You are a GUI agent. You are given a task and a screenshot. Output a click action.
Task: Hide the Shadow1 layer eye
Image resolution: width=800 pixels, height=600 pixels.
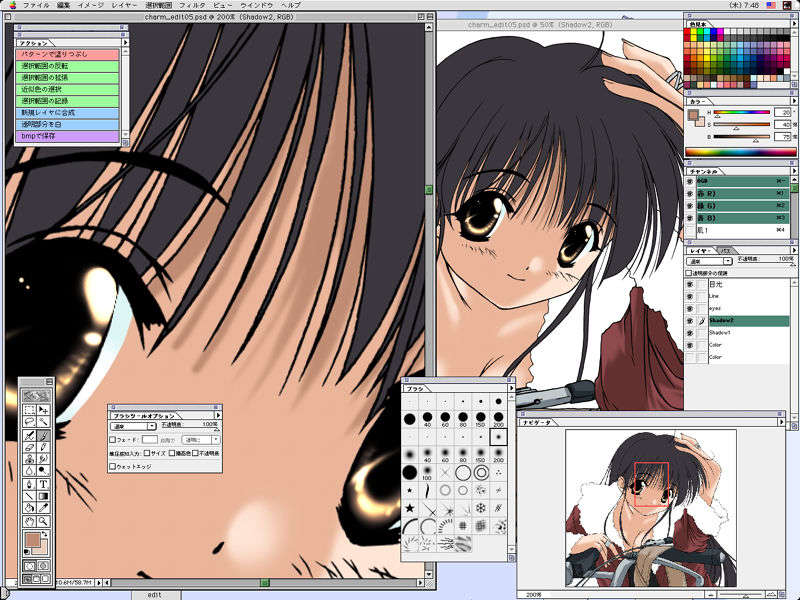[x=690, y=333]
